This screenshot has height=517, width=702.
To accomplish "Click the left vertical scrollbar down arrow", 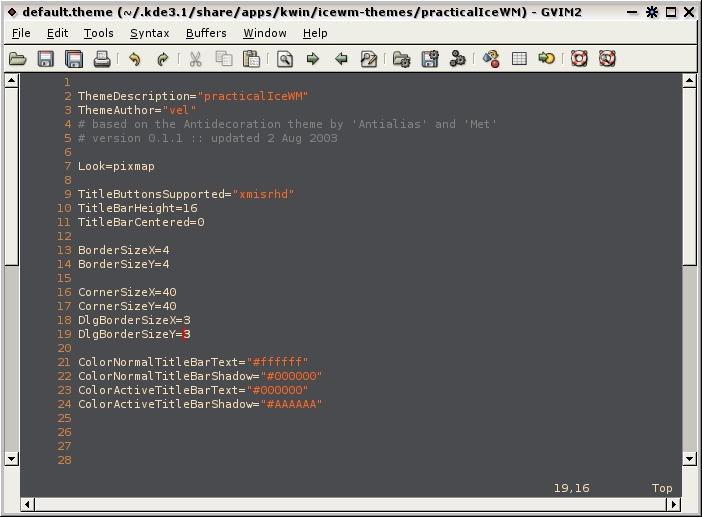I will [x=12, y=458].
